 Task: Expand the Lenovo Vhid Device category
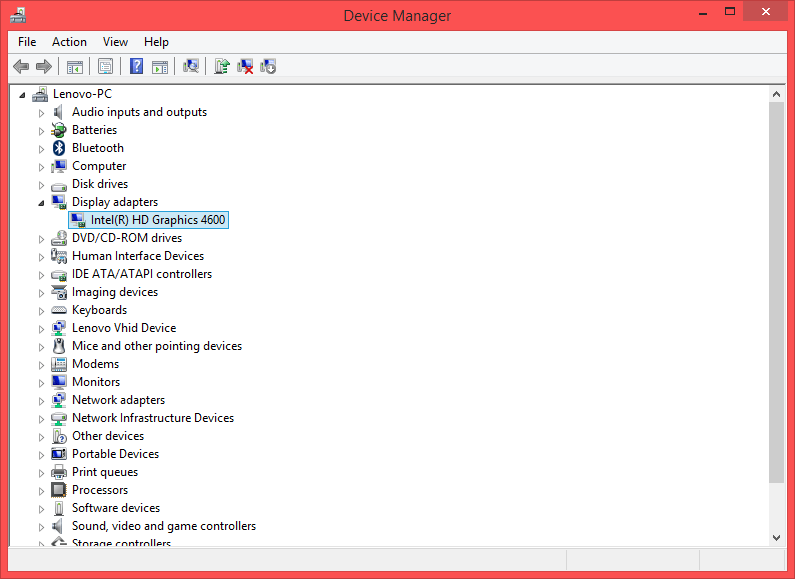point(42,329)
